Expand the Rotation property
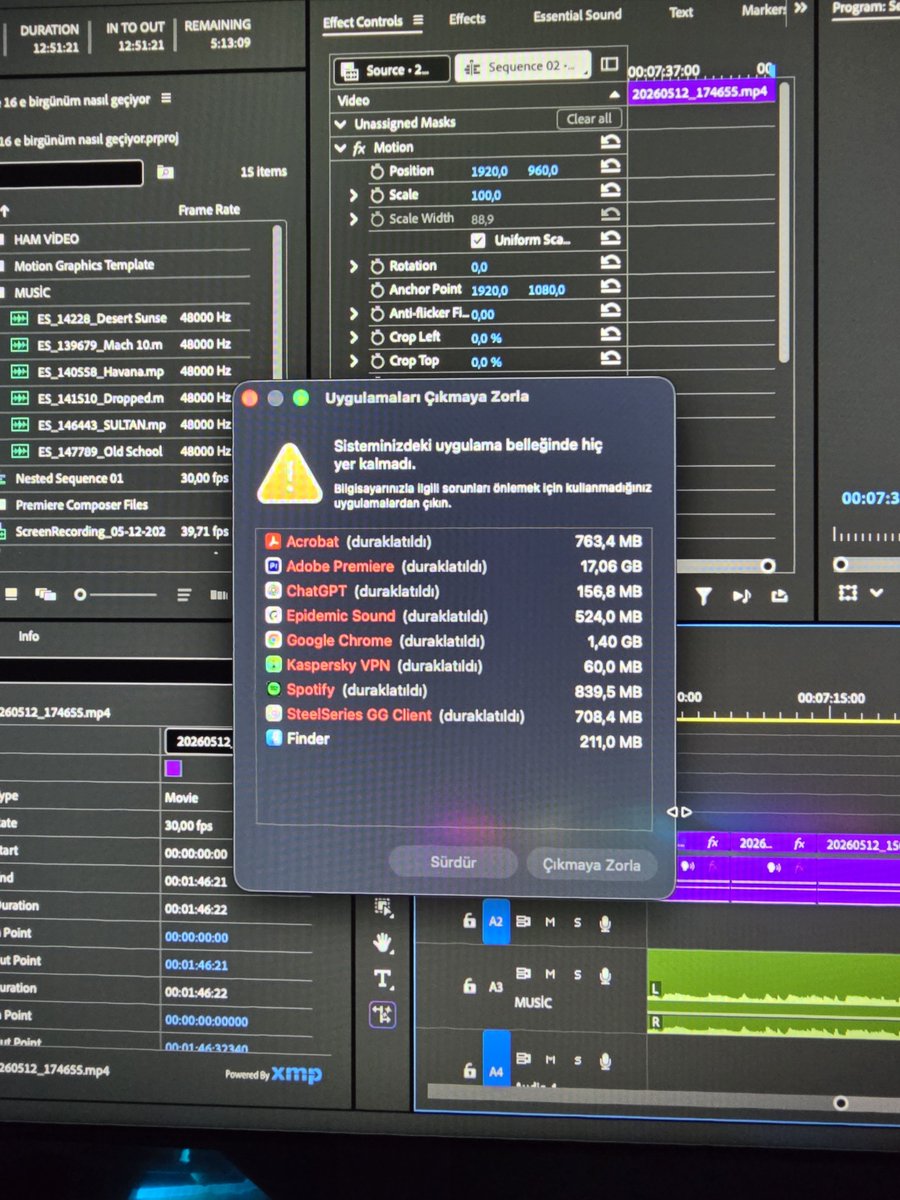Image resolution: width=900 pixels, height=1200 pixels. click(x=353, y=267)
